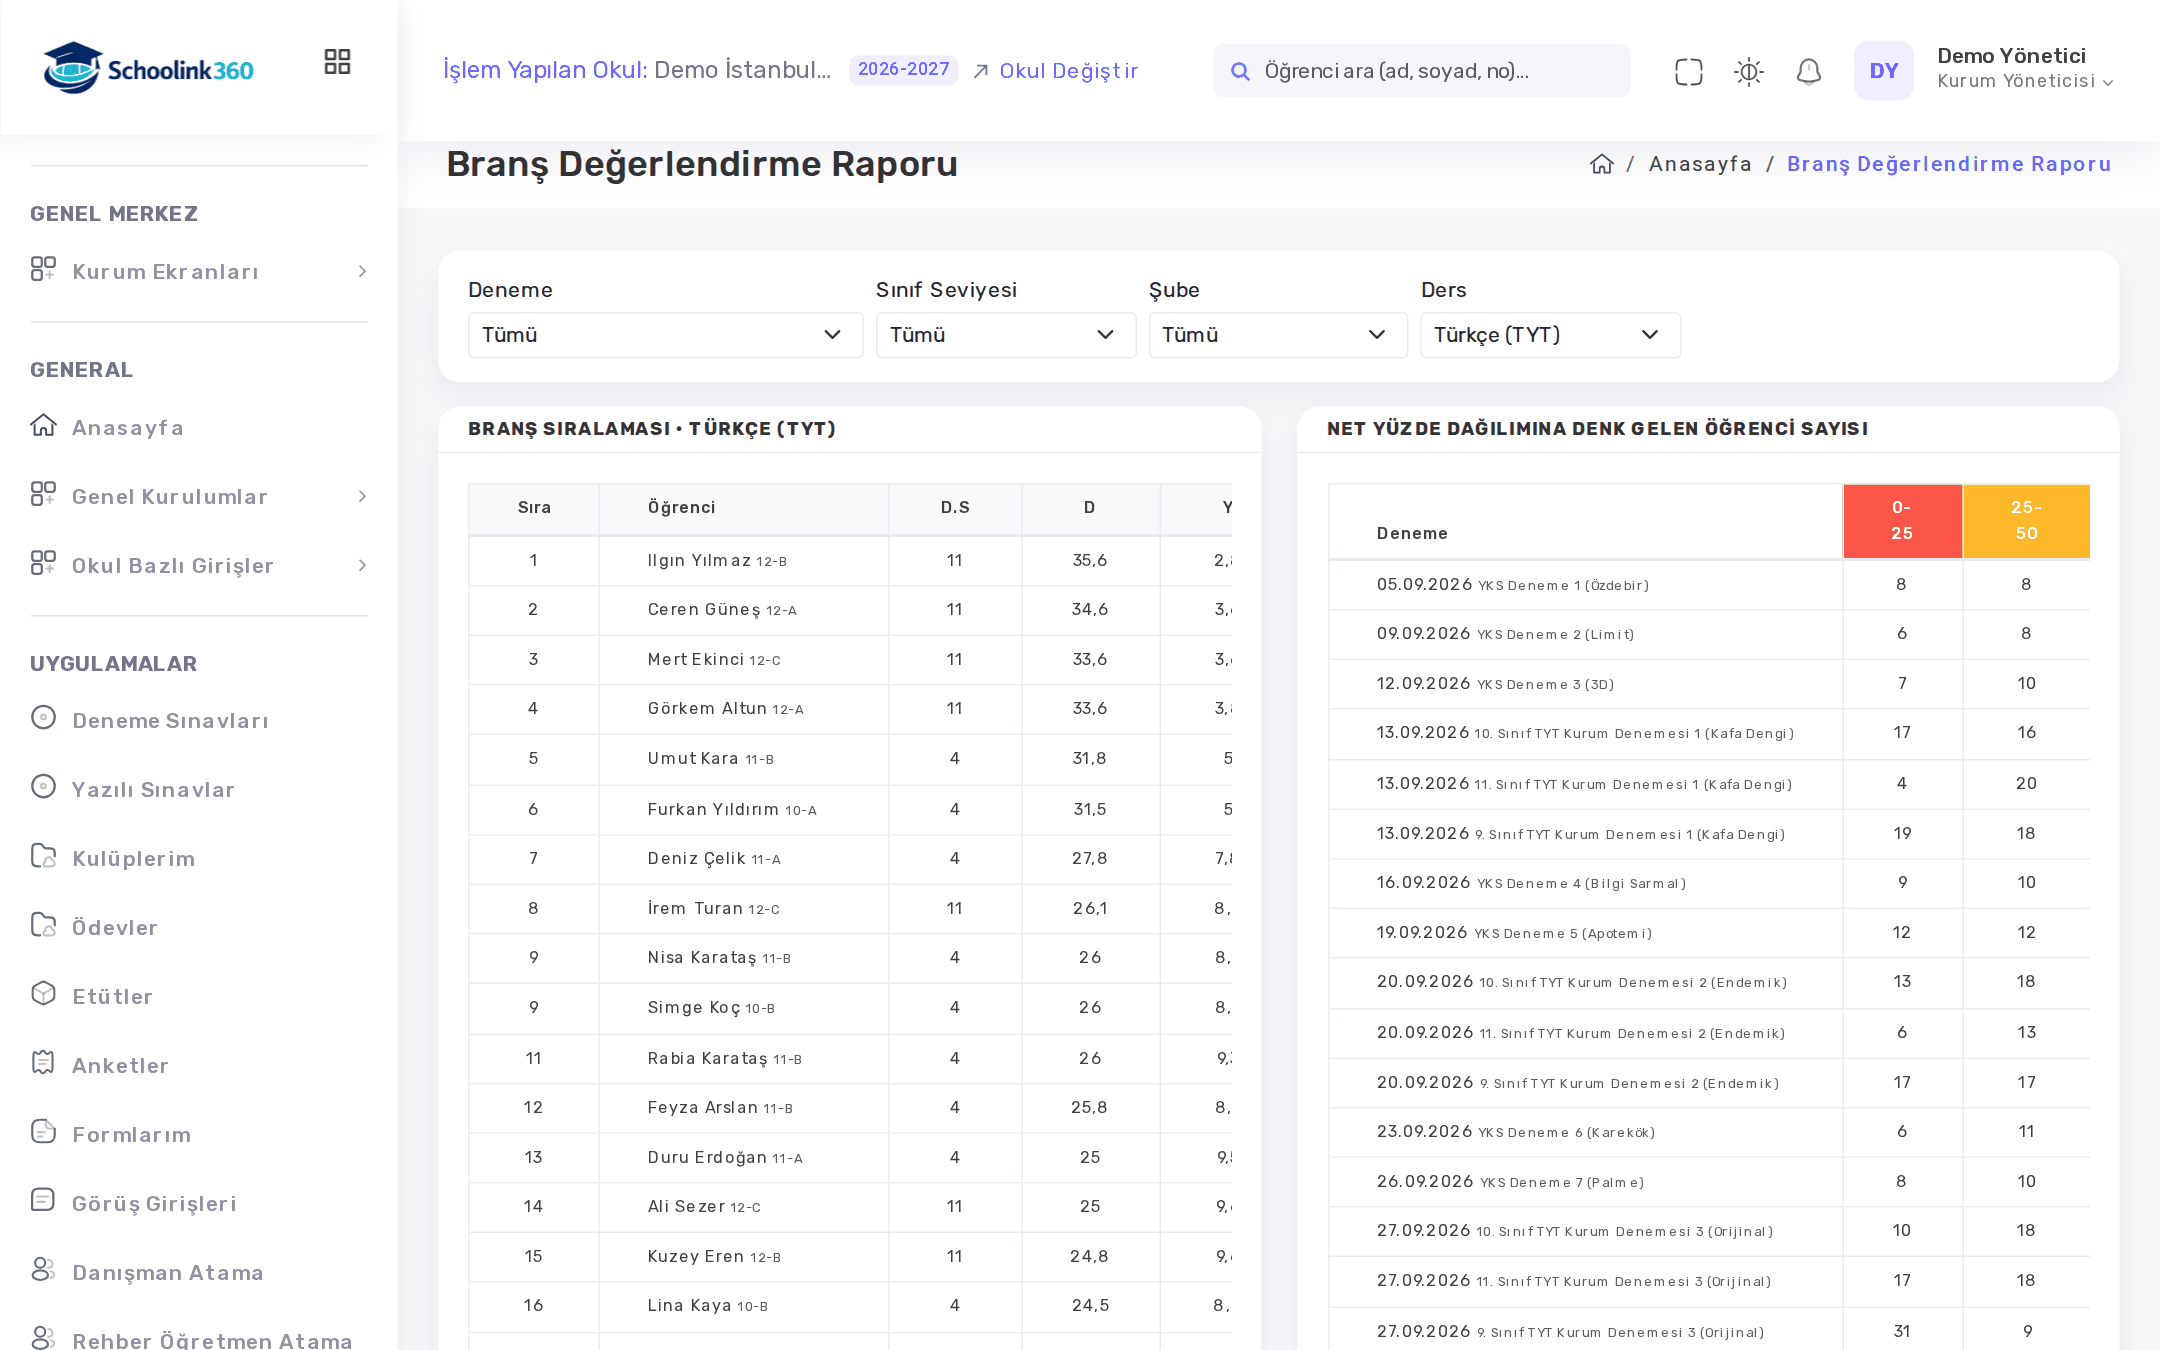Select student Ceren Güneş 12-A

coord(722,610)
